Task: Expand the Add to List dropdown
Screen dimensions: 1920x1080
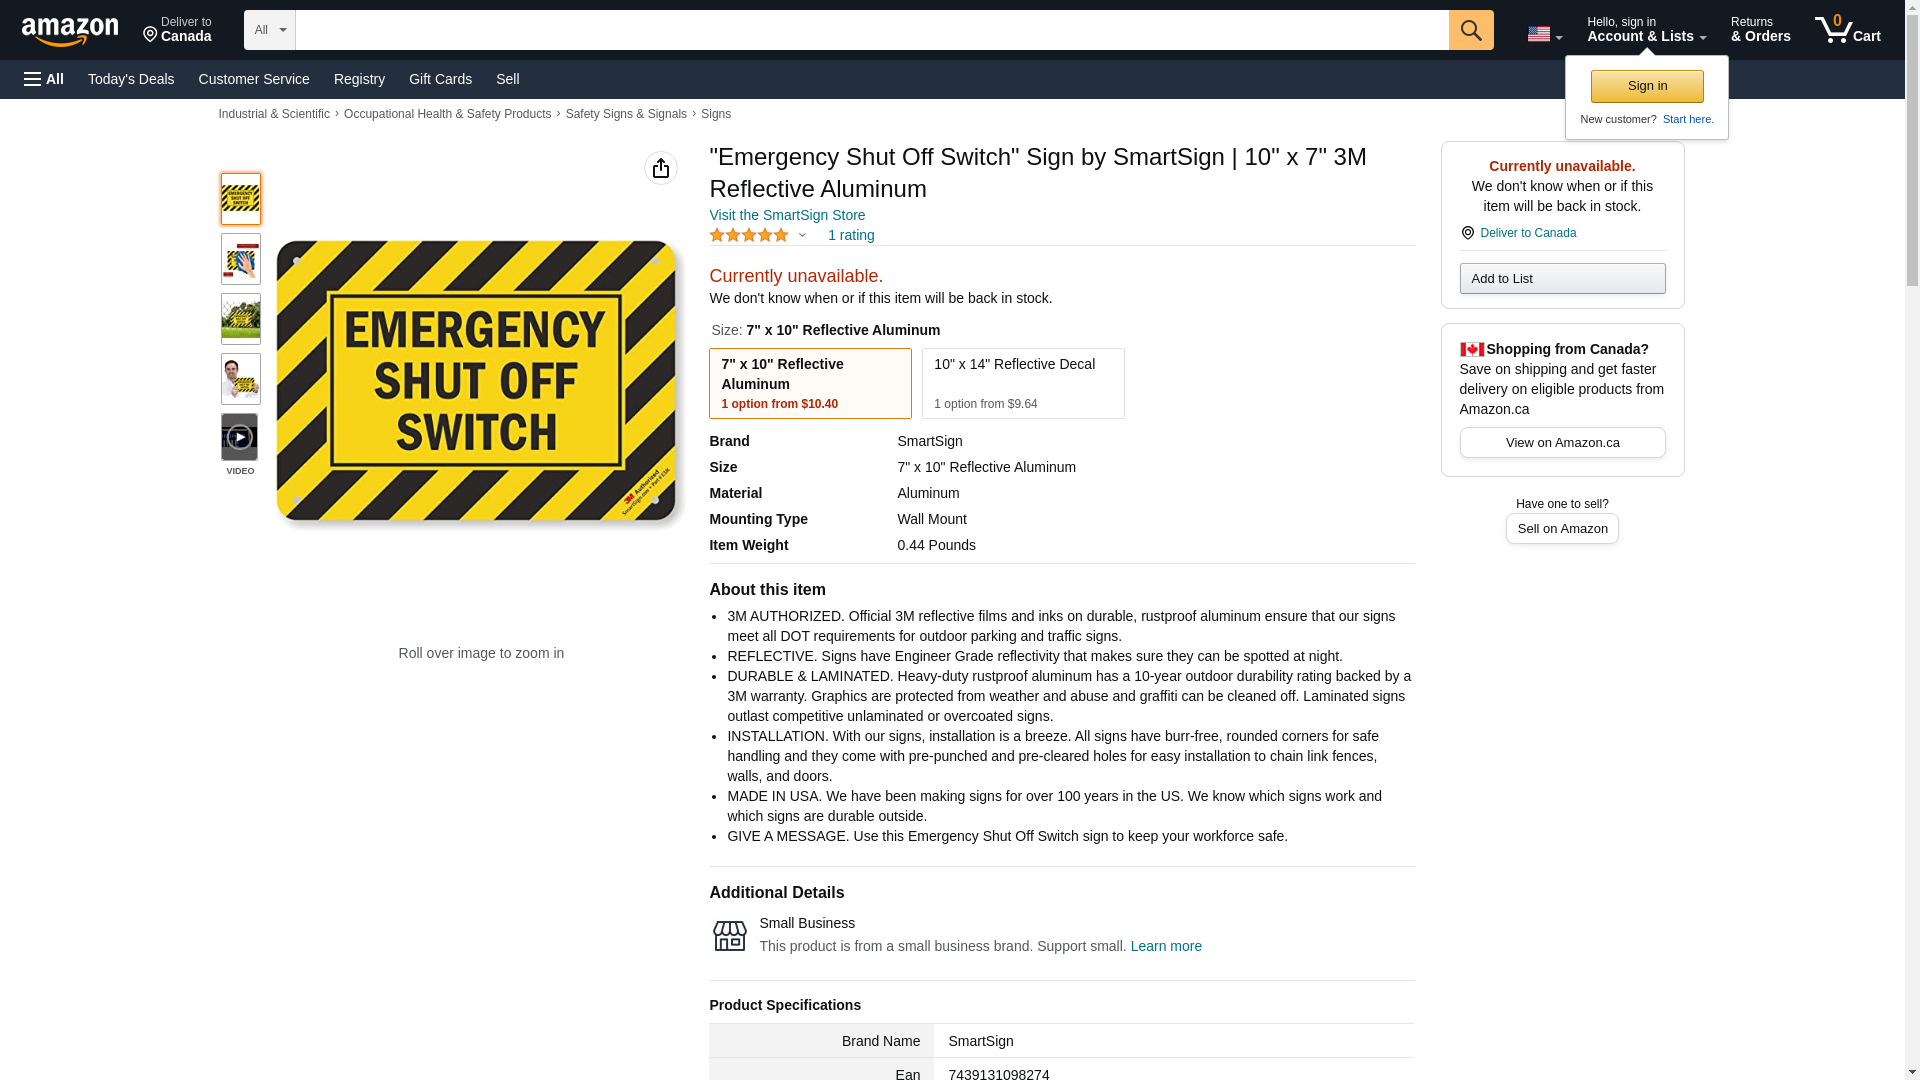Action: pos(1562,279)
